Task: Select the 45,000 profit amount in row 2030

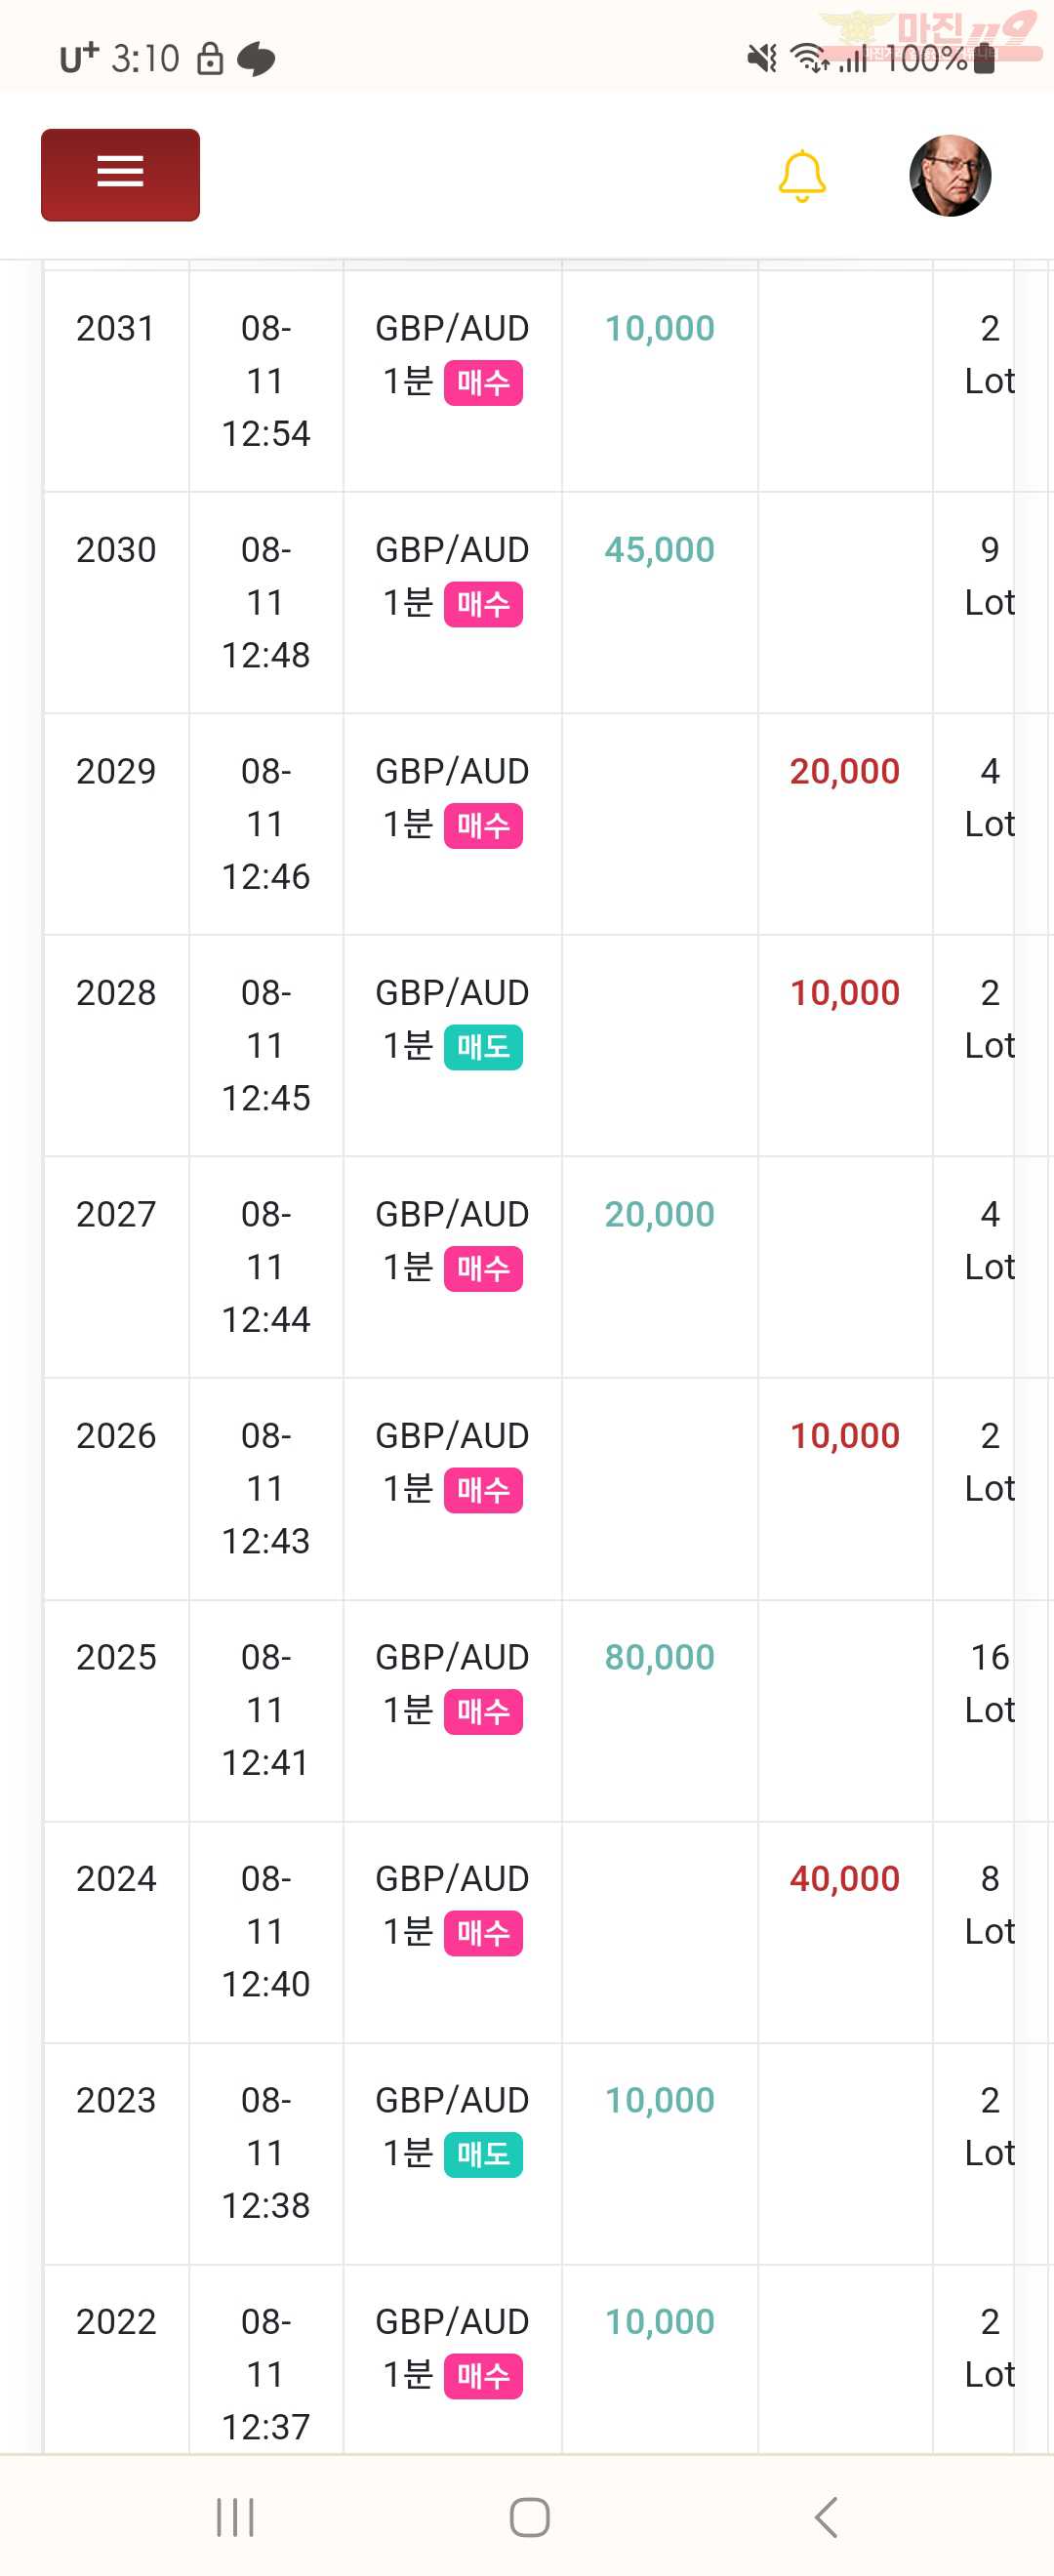Action: (x=660, y=550)
